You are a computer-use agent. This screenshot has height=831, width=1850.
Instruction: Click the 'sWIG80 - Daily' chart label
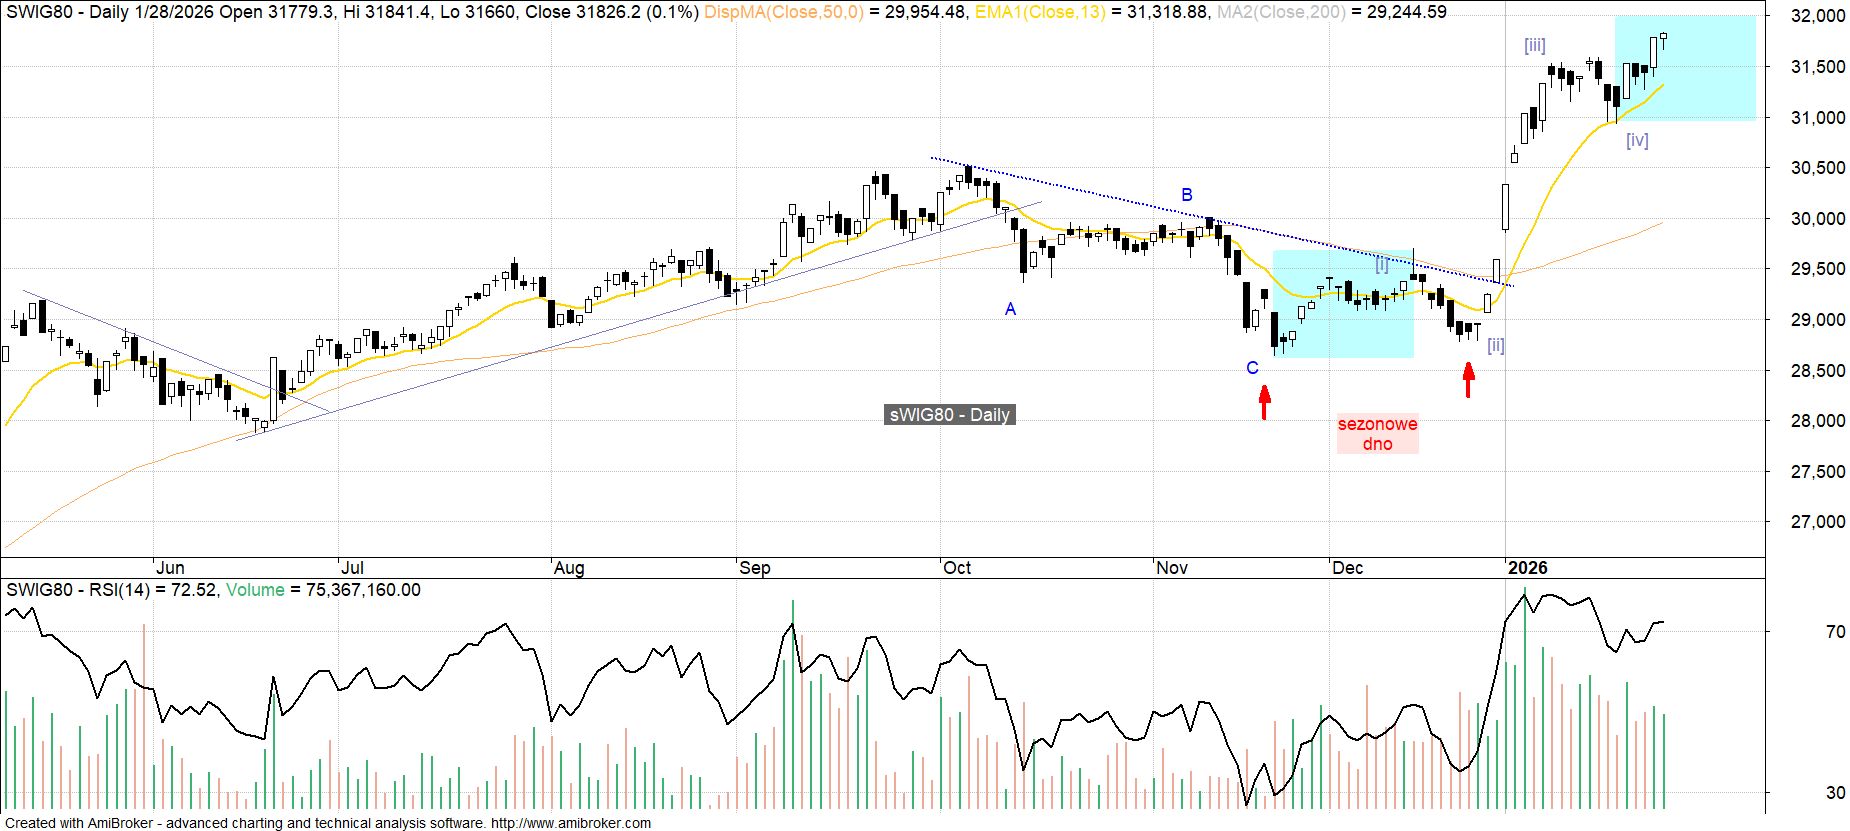pos(949,415)
